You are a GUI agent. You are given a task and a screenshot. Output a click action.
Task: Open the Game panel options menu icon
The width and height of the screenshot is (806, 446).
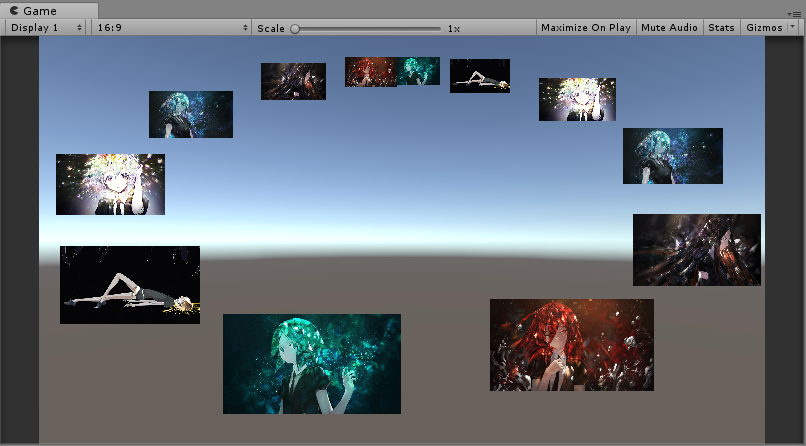click(794, 14)
